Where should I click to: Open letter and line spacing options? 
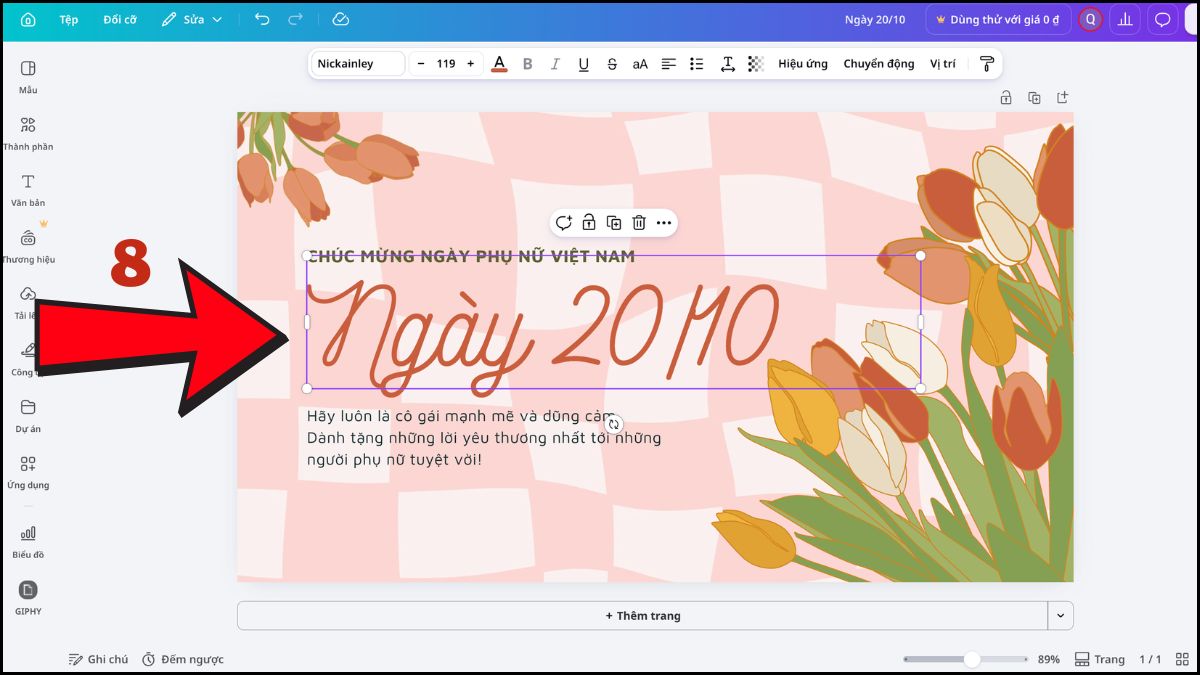[728, 64]
